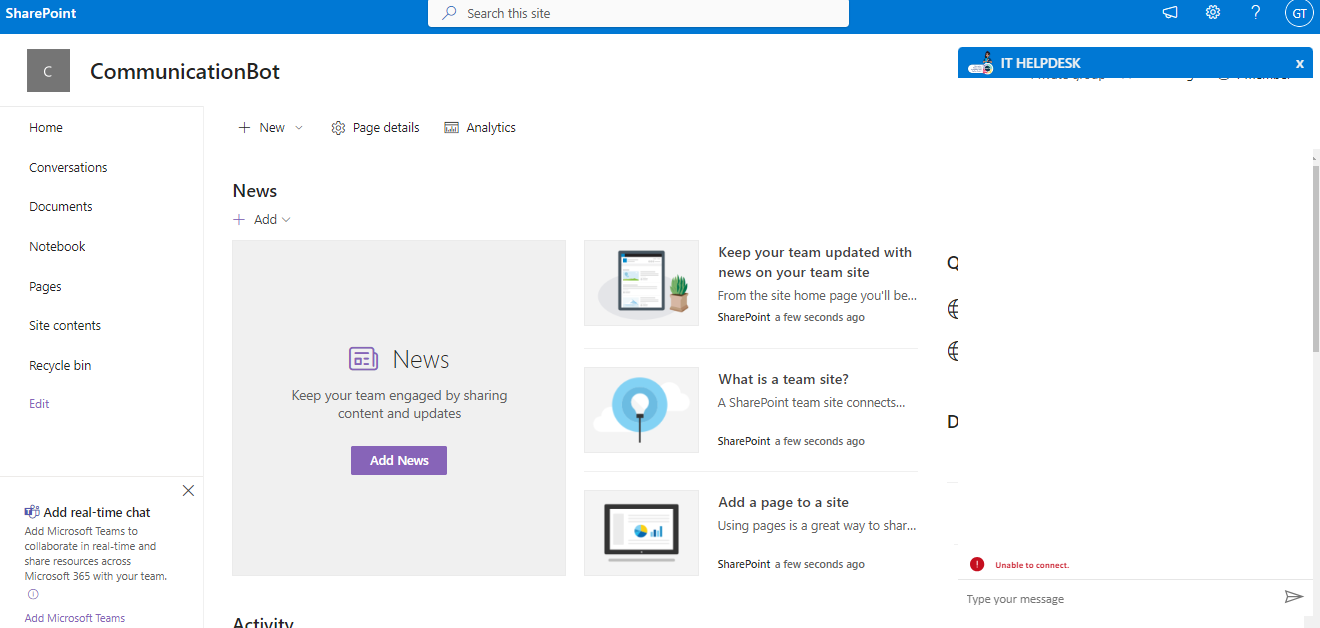The width and height of the screenshot is (1320, 628).
Task: Open the megaphone notifications icon
Action: [x=1170, y=13]
